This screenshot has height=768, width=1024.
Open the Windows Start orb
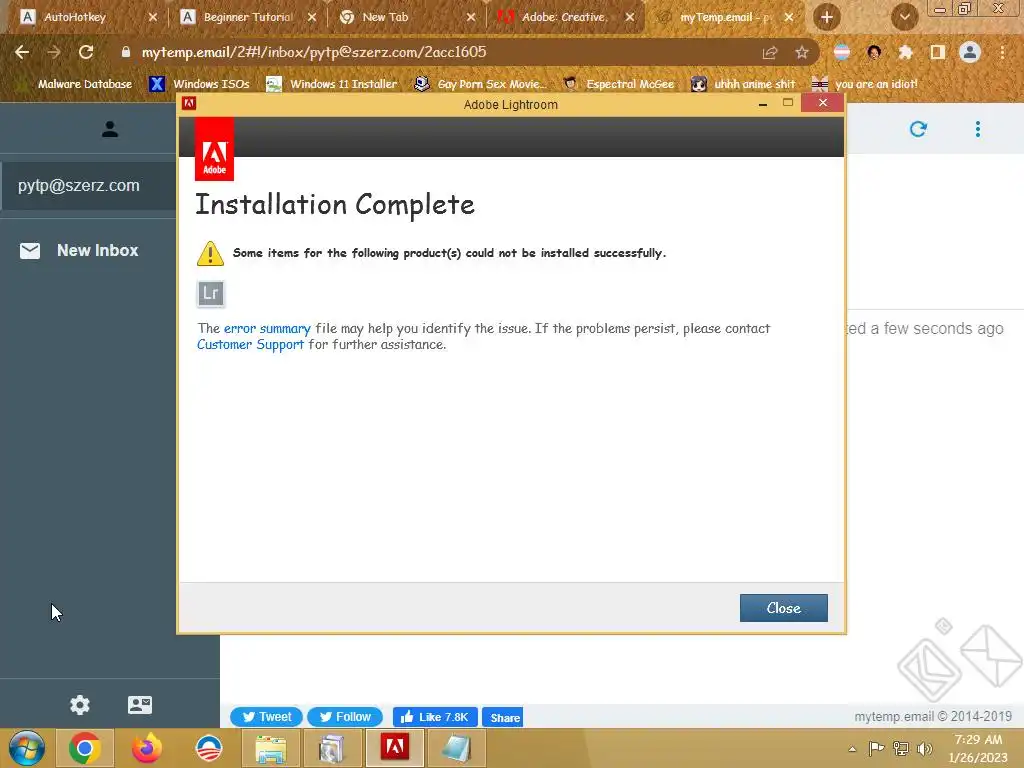[x=27, y=748]
